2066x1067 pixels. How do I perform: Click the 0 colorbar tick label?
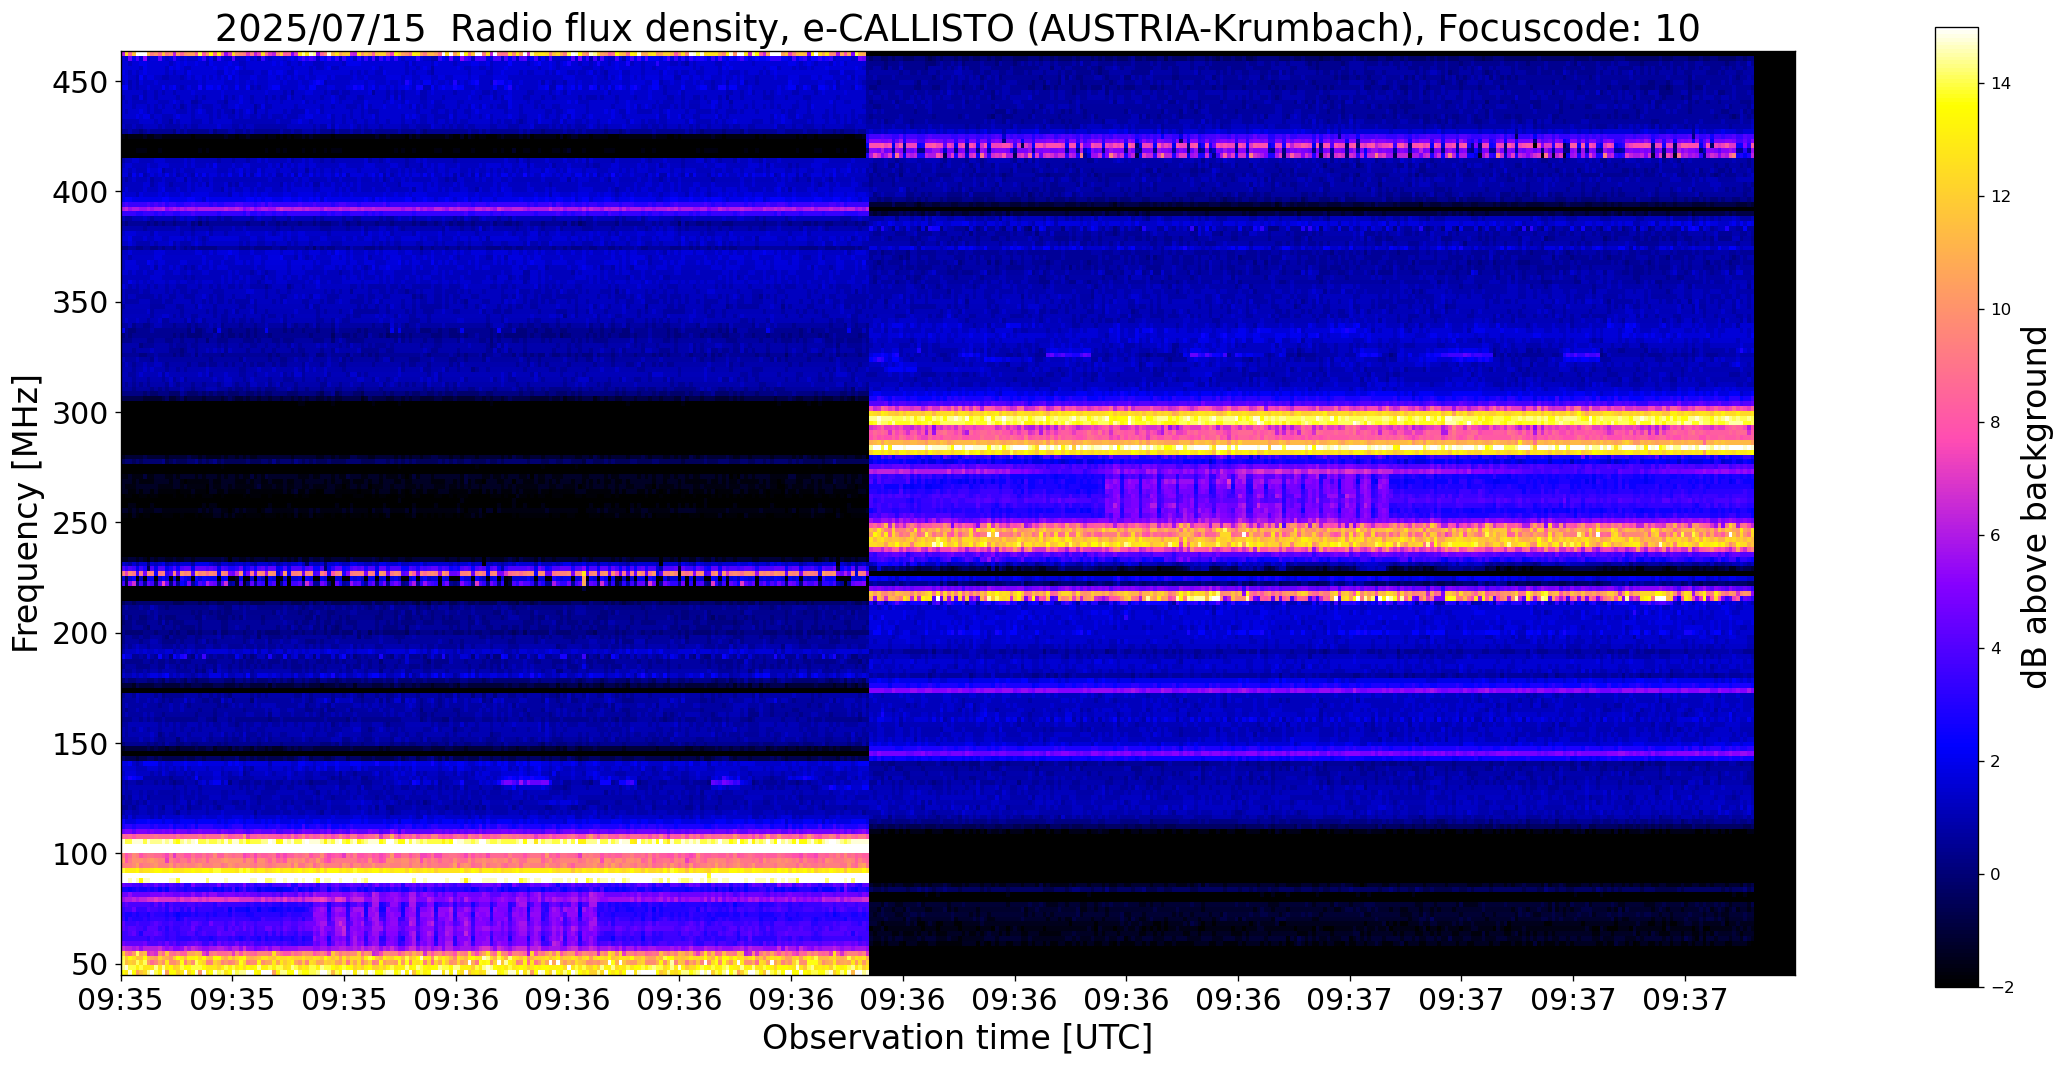pyautogui.click(x=1996, y=875)
